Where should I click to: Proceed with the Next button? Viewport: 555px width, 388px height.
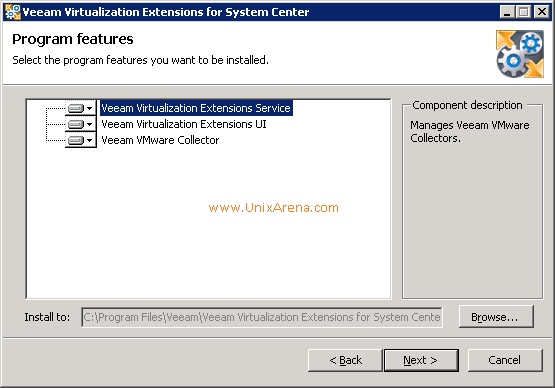point(421,360)
